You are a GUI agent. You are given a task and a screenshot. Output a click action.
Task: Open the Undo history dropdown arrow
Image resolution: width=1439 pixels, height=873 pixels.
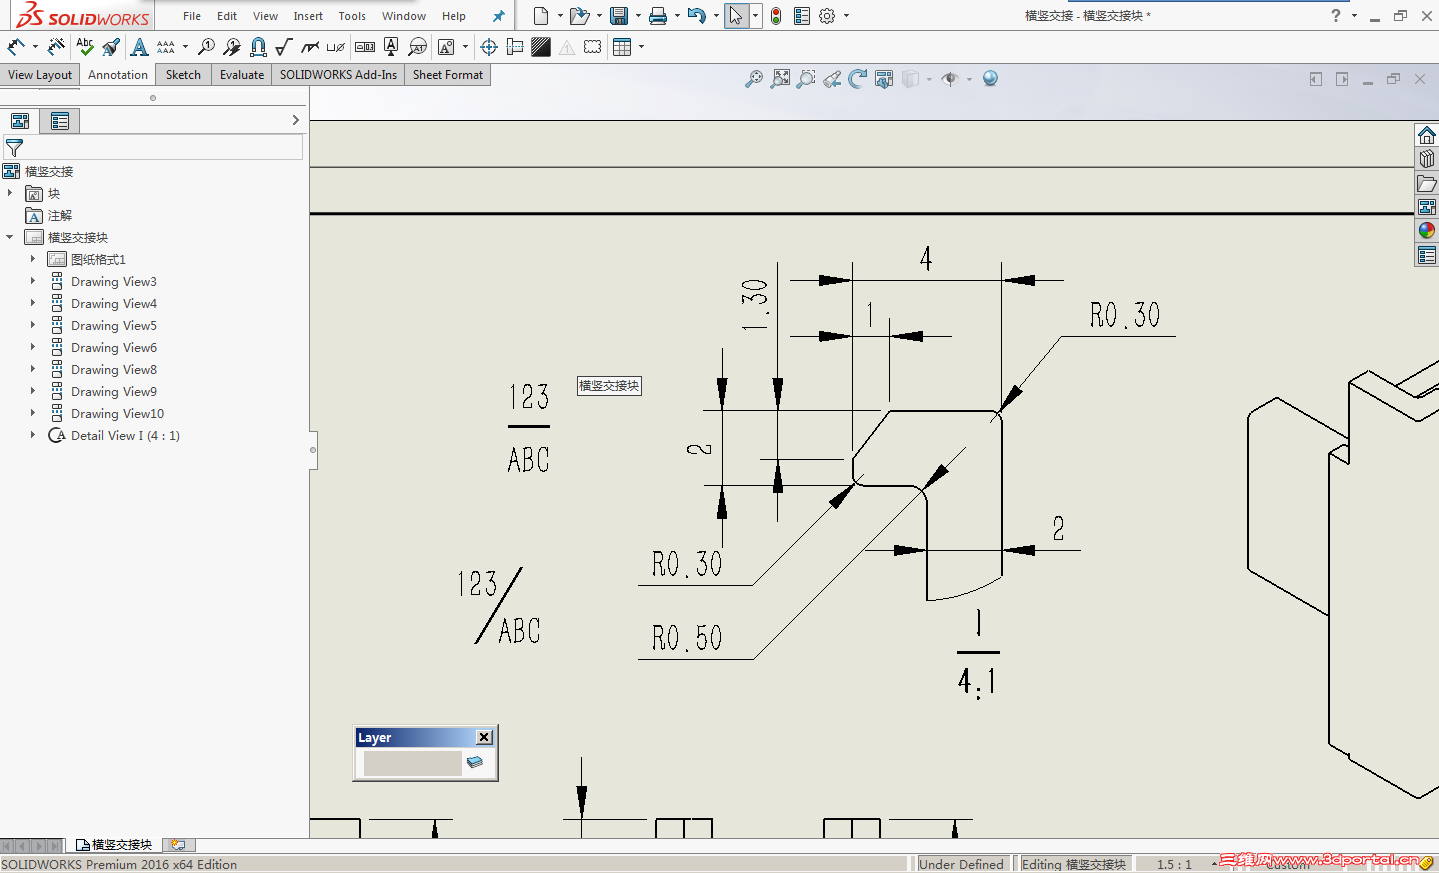[x=716, y=16]
